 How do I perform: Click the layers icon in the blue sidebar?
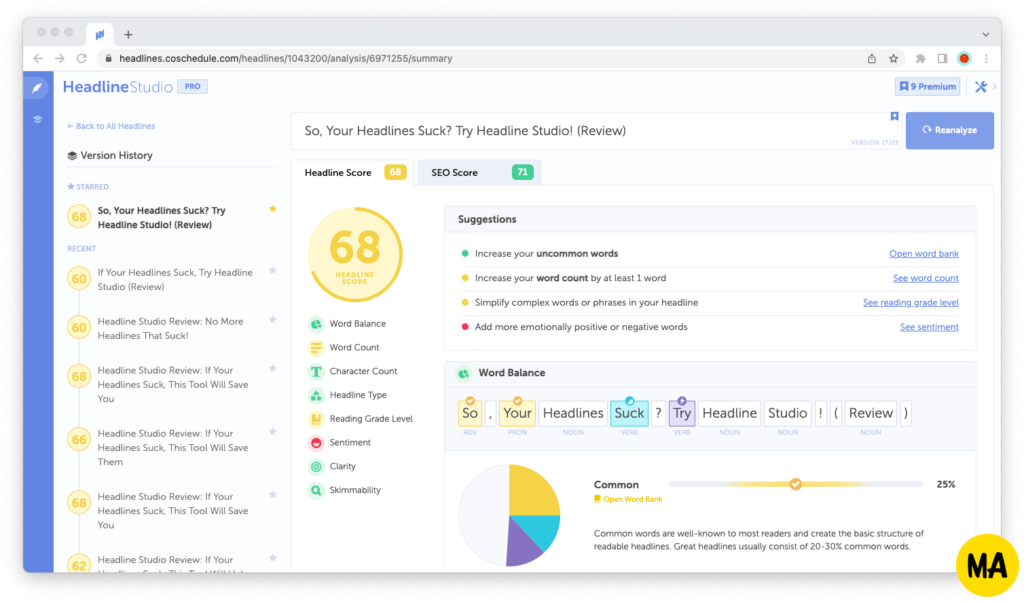click(38, 119)
